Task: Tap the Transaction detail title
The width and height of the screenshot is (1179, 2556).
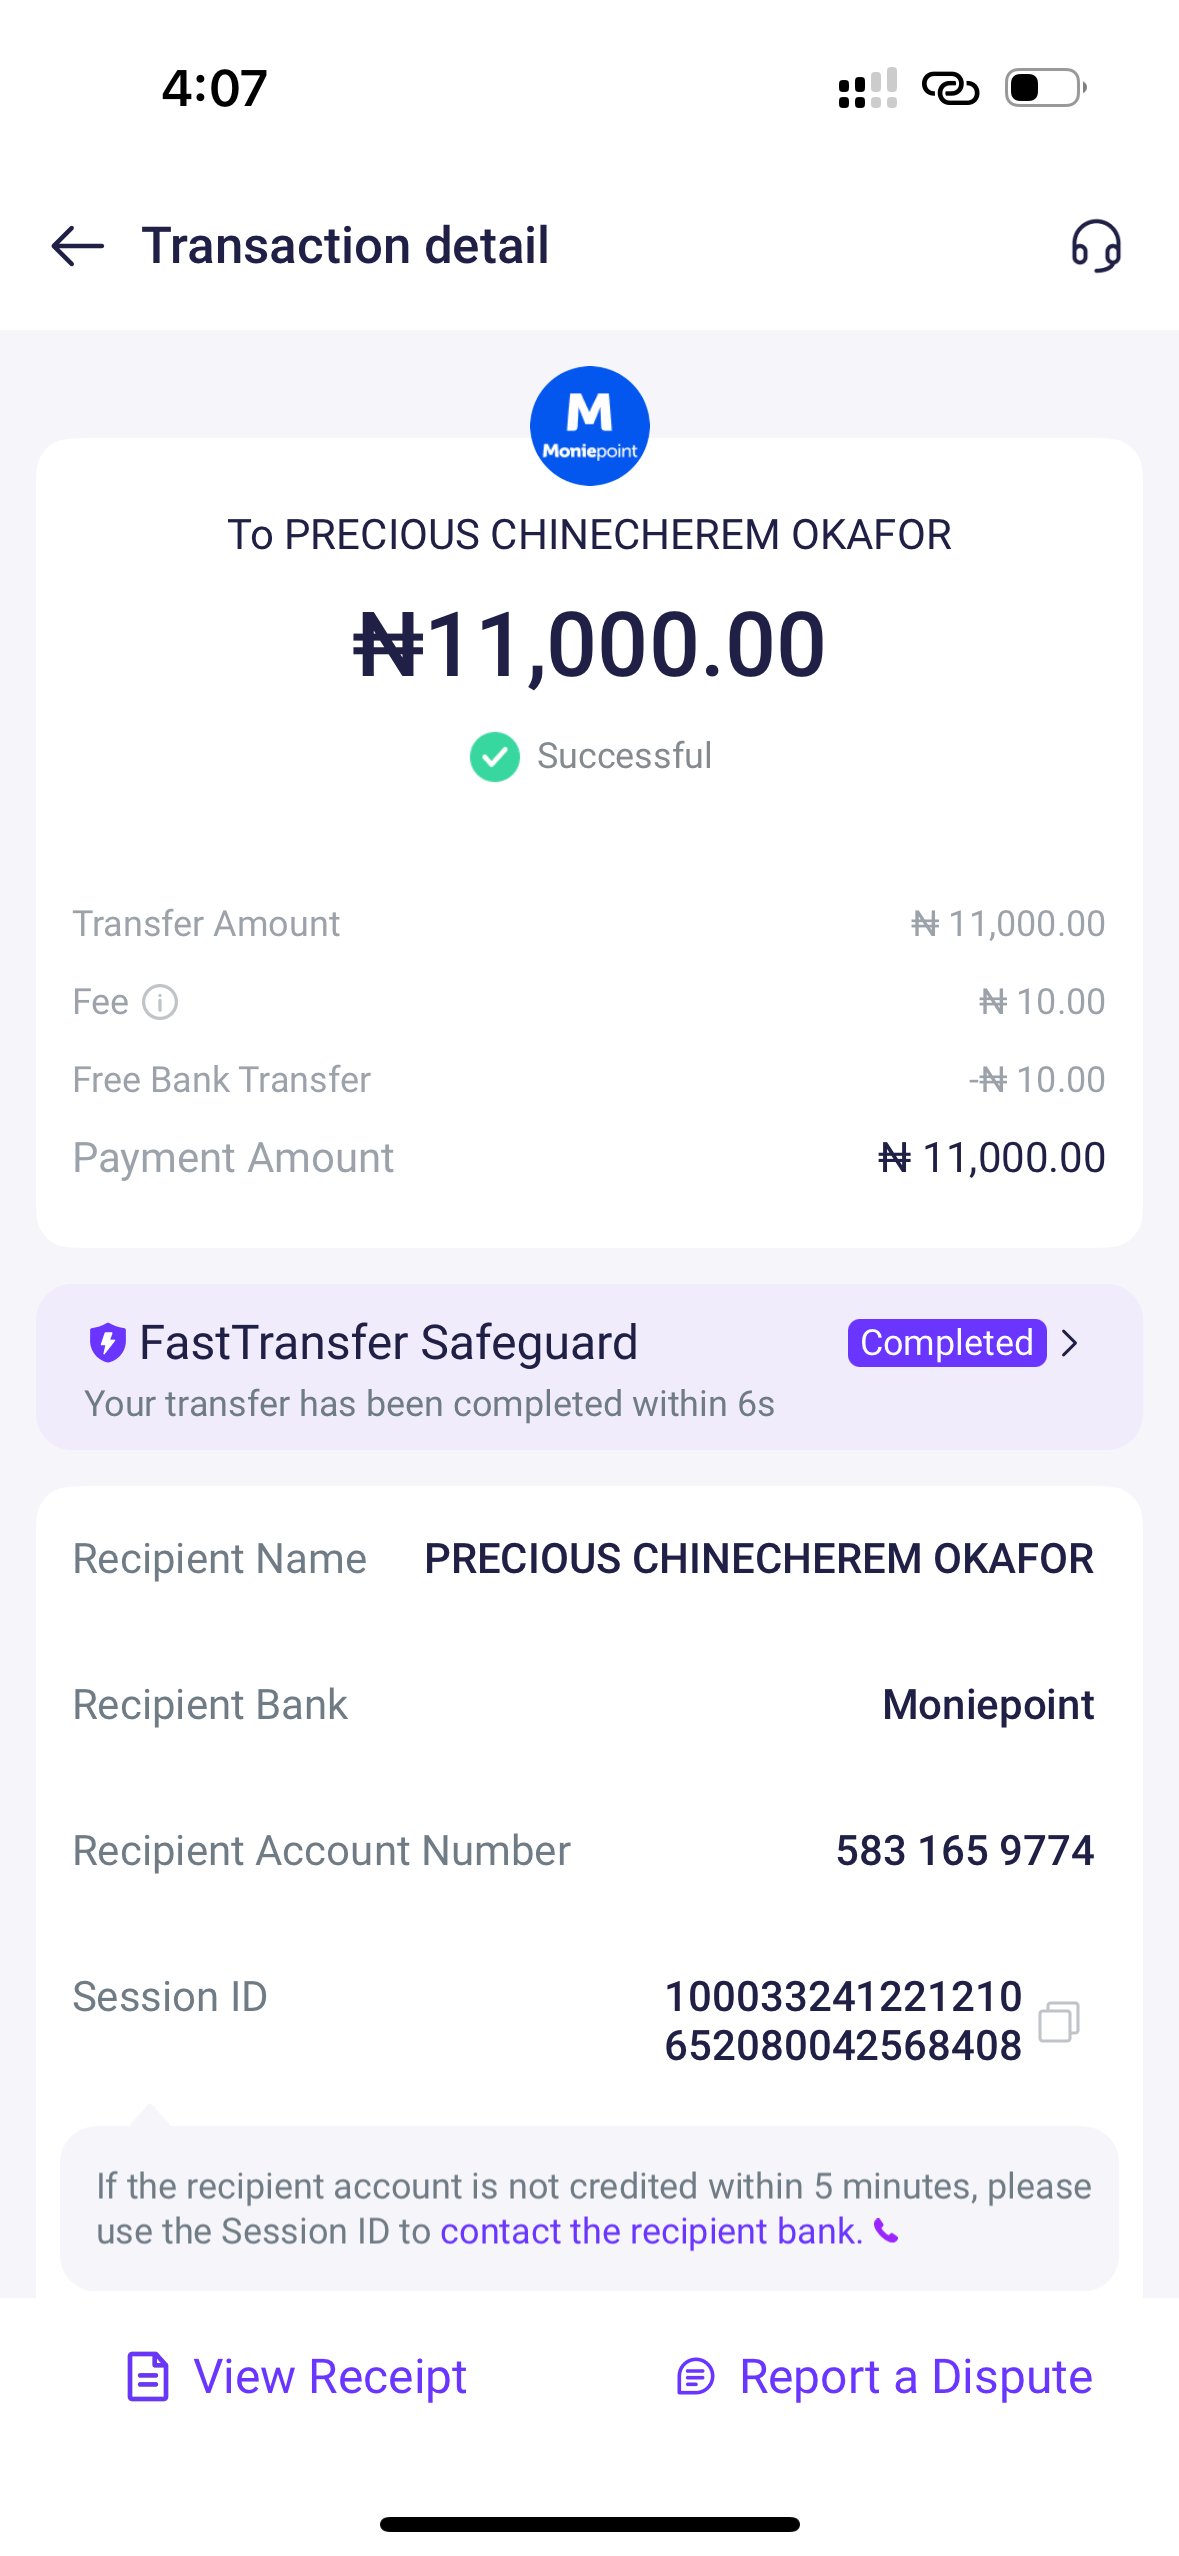Action: coord(345,246)
